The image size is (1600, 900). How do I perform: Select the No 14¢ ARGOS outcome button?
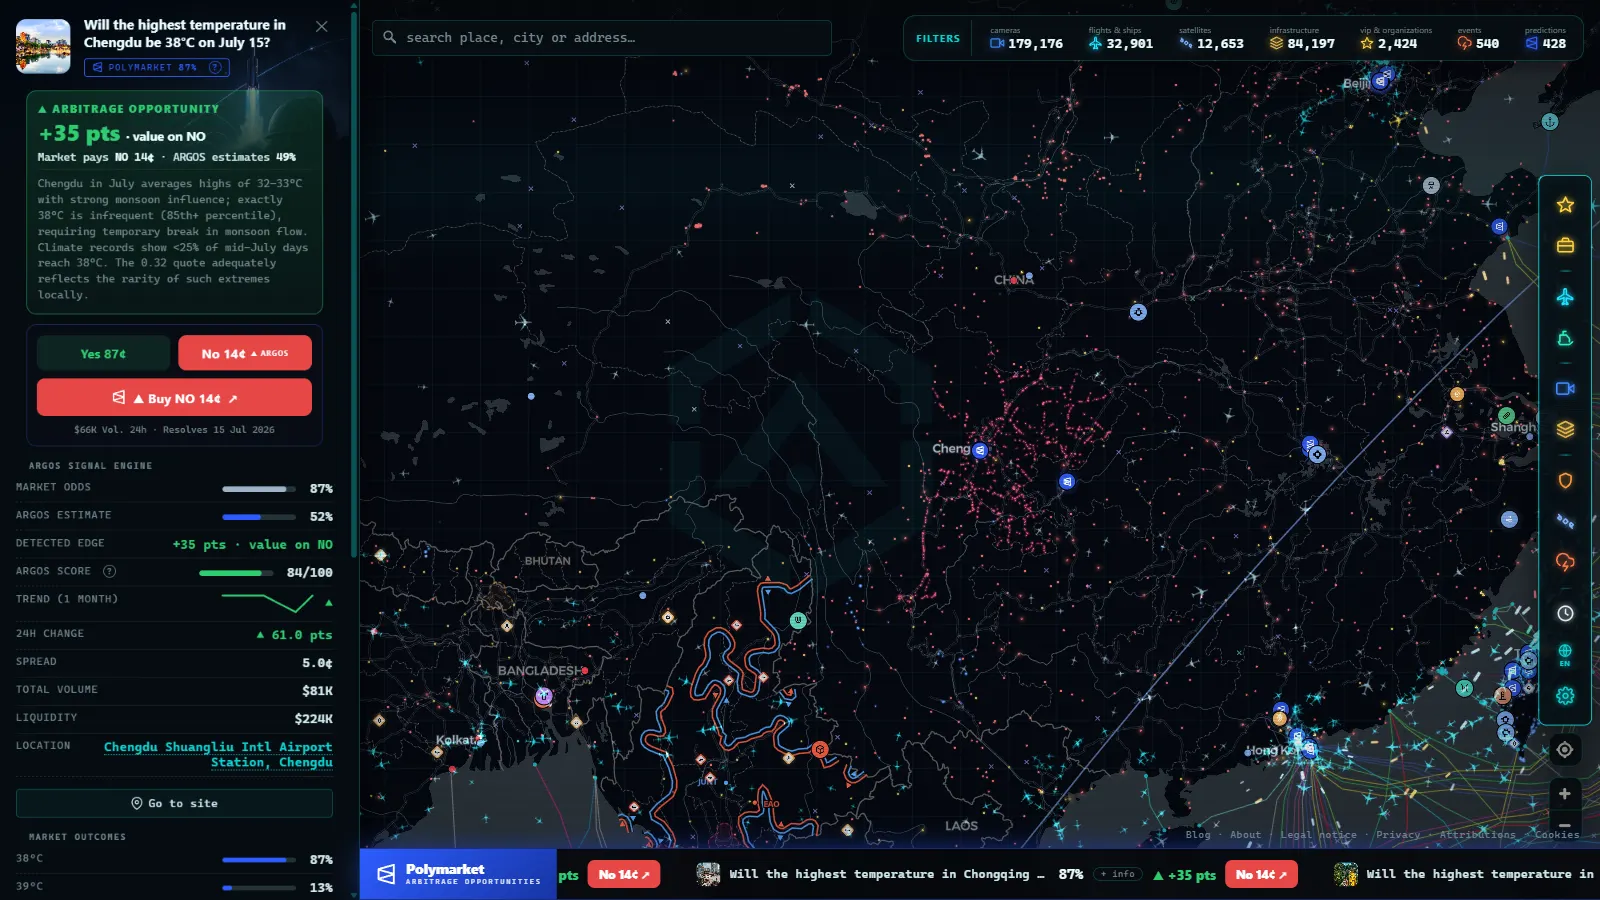point(245,353)
